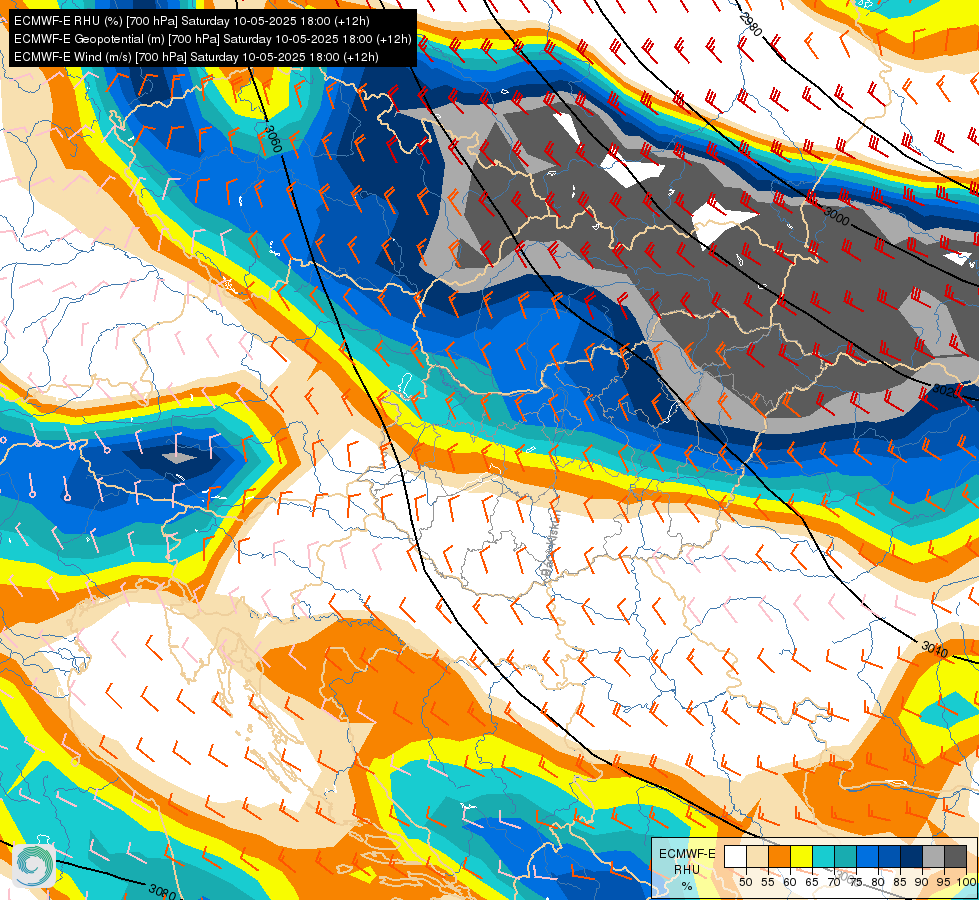Click the ECMWF-E RHU (%) header line
This screenshot has width=979, height=900.
point(192,21)
